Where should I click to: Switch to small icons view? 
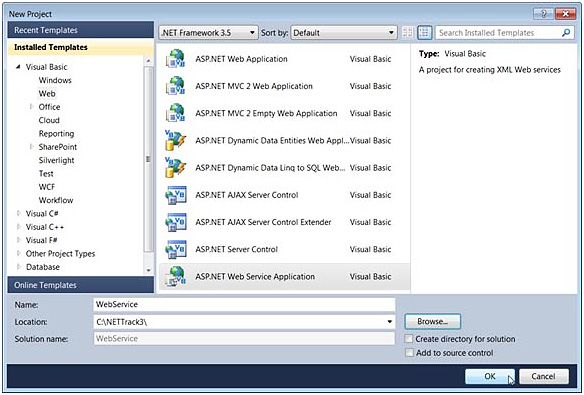(x=408, y=33)
